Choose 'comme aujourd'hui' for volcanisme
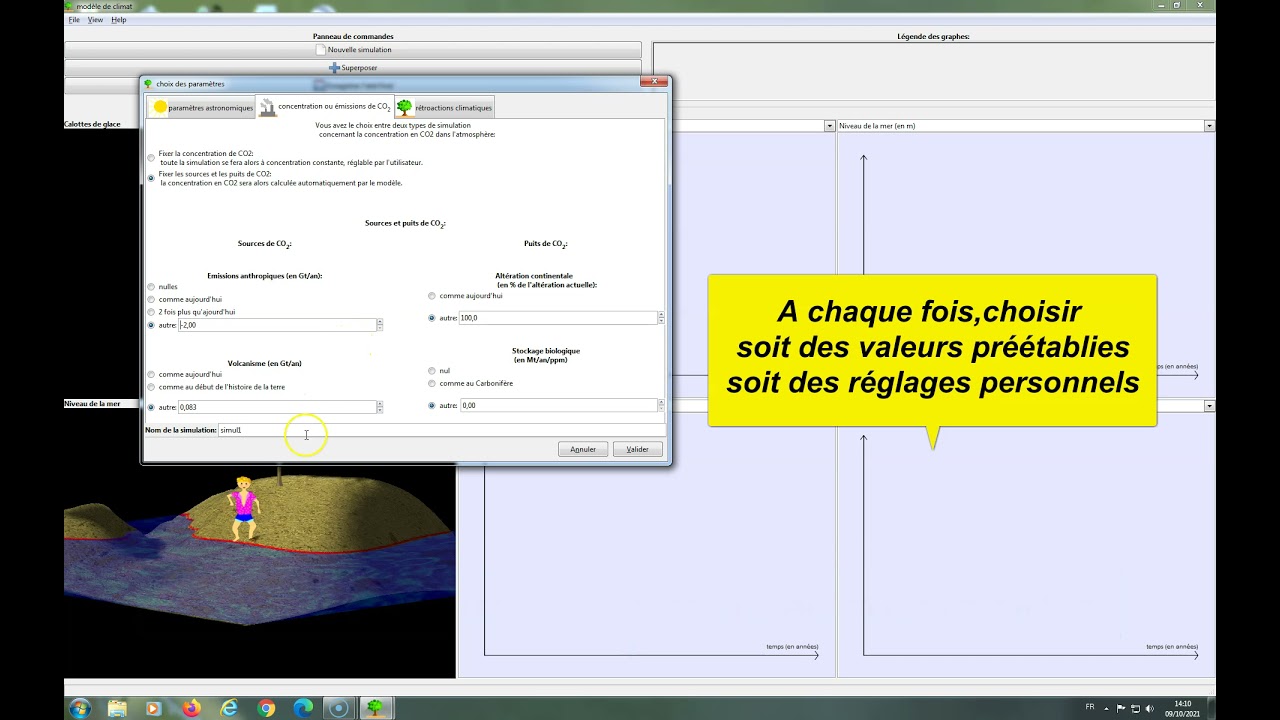 [151, 374]
